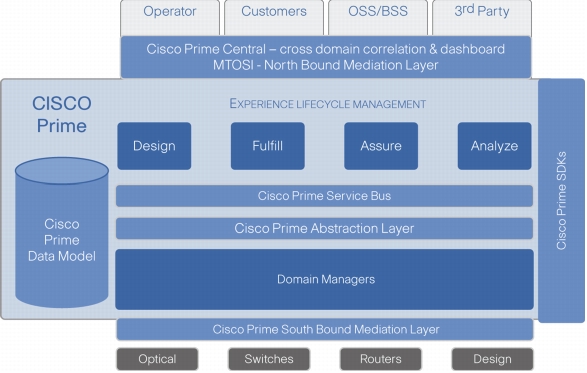Viewport: 587px width, 373px height.
Task: Select the Customers tab
Action: pos(274,18)
